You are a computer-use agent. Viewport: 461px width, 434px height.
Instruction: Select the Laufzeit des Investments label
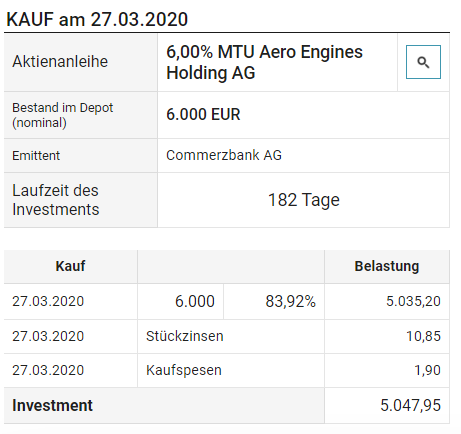point(56,200)
